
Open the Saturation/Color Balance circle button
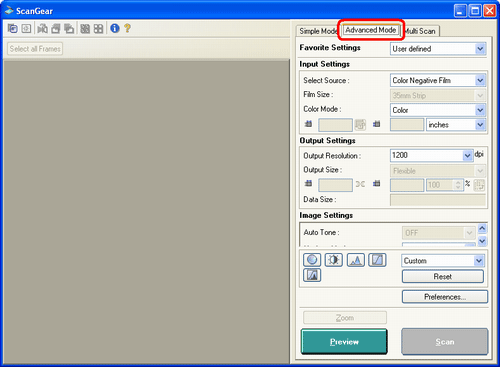click(x=312, y=260)
